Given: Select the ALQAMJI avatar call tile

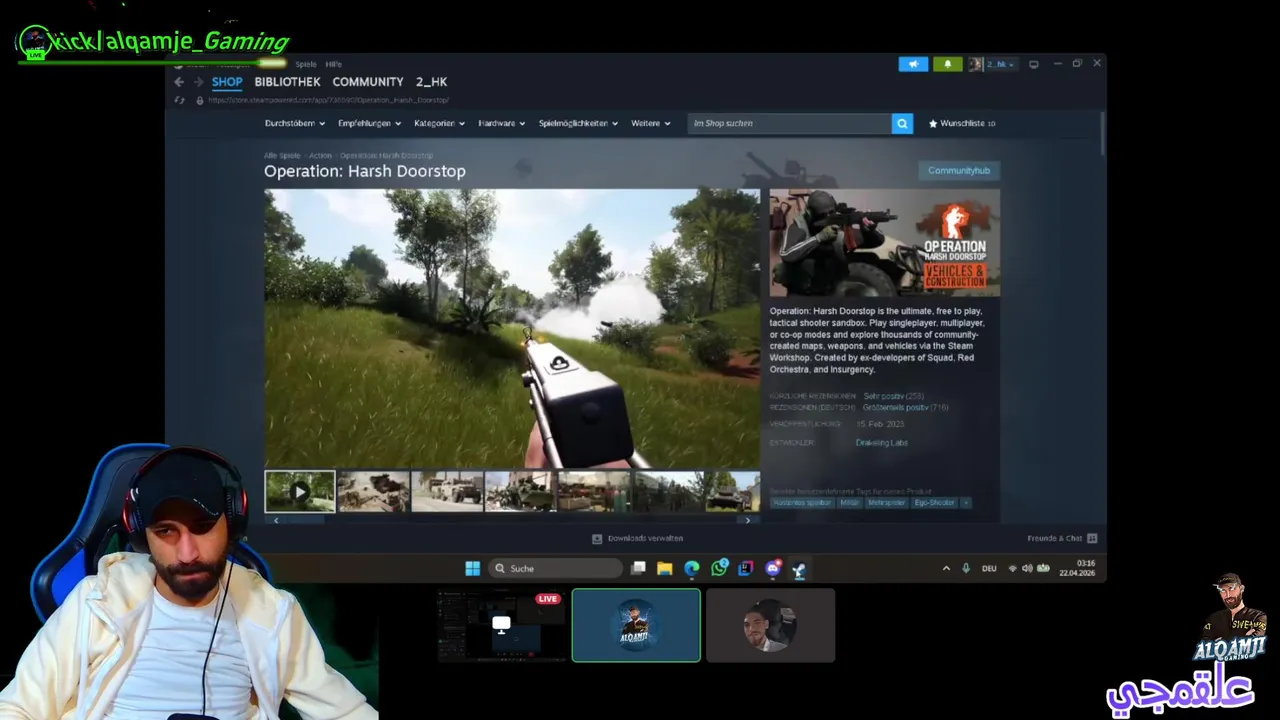Looking at the screenshot, I should [x=636, y=625].
